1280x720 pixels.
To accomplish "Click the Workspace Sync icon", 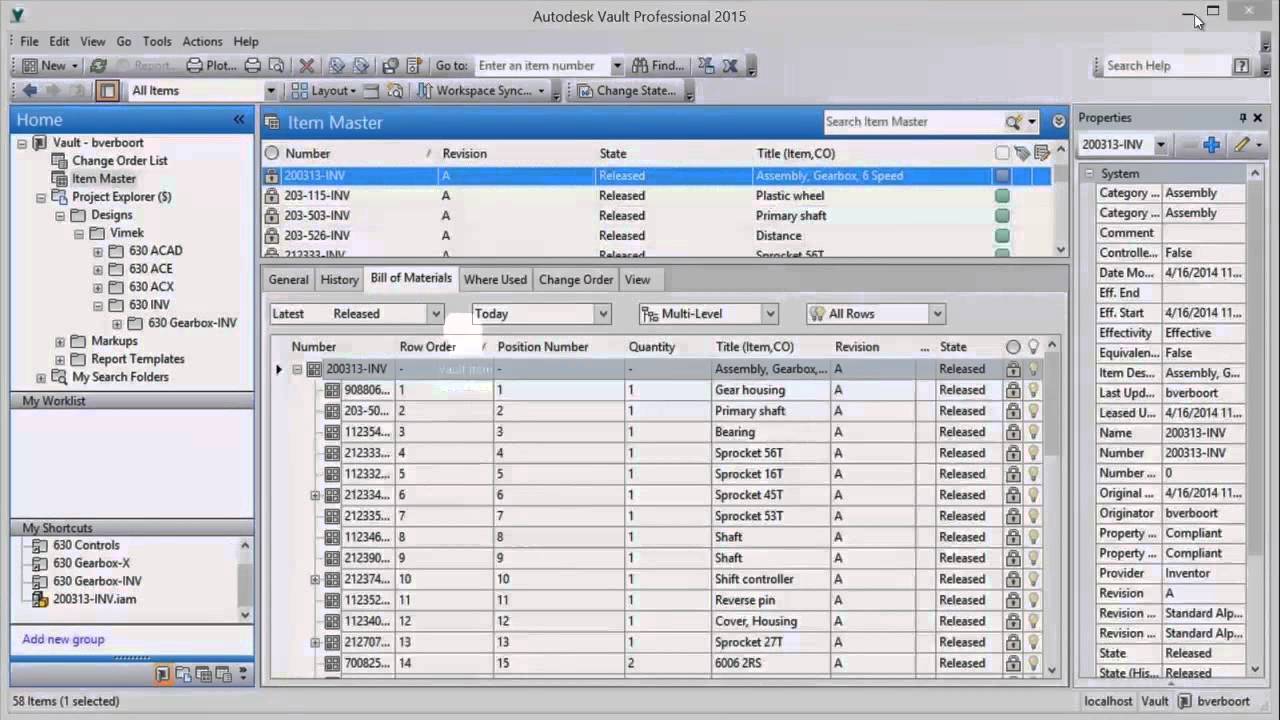I will click(x=425, y=91).
